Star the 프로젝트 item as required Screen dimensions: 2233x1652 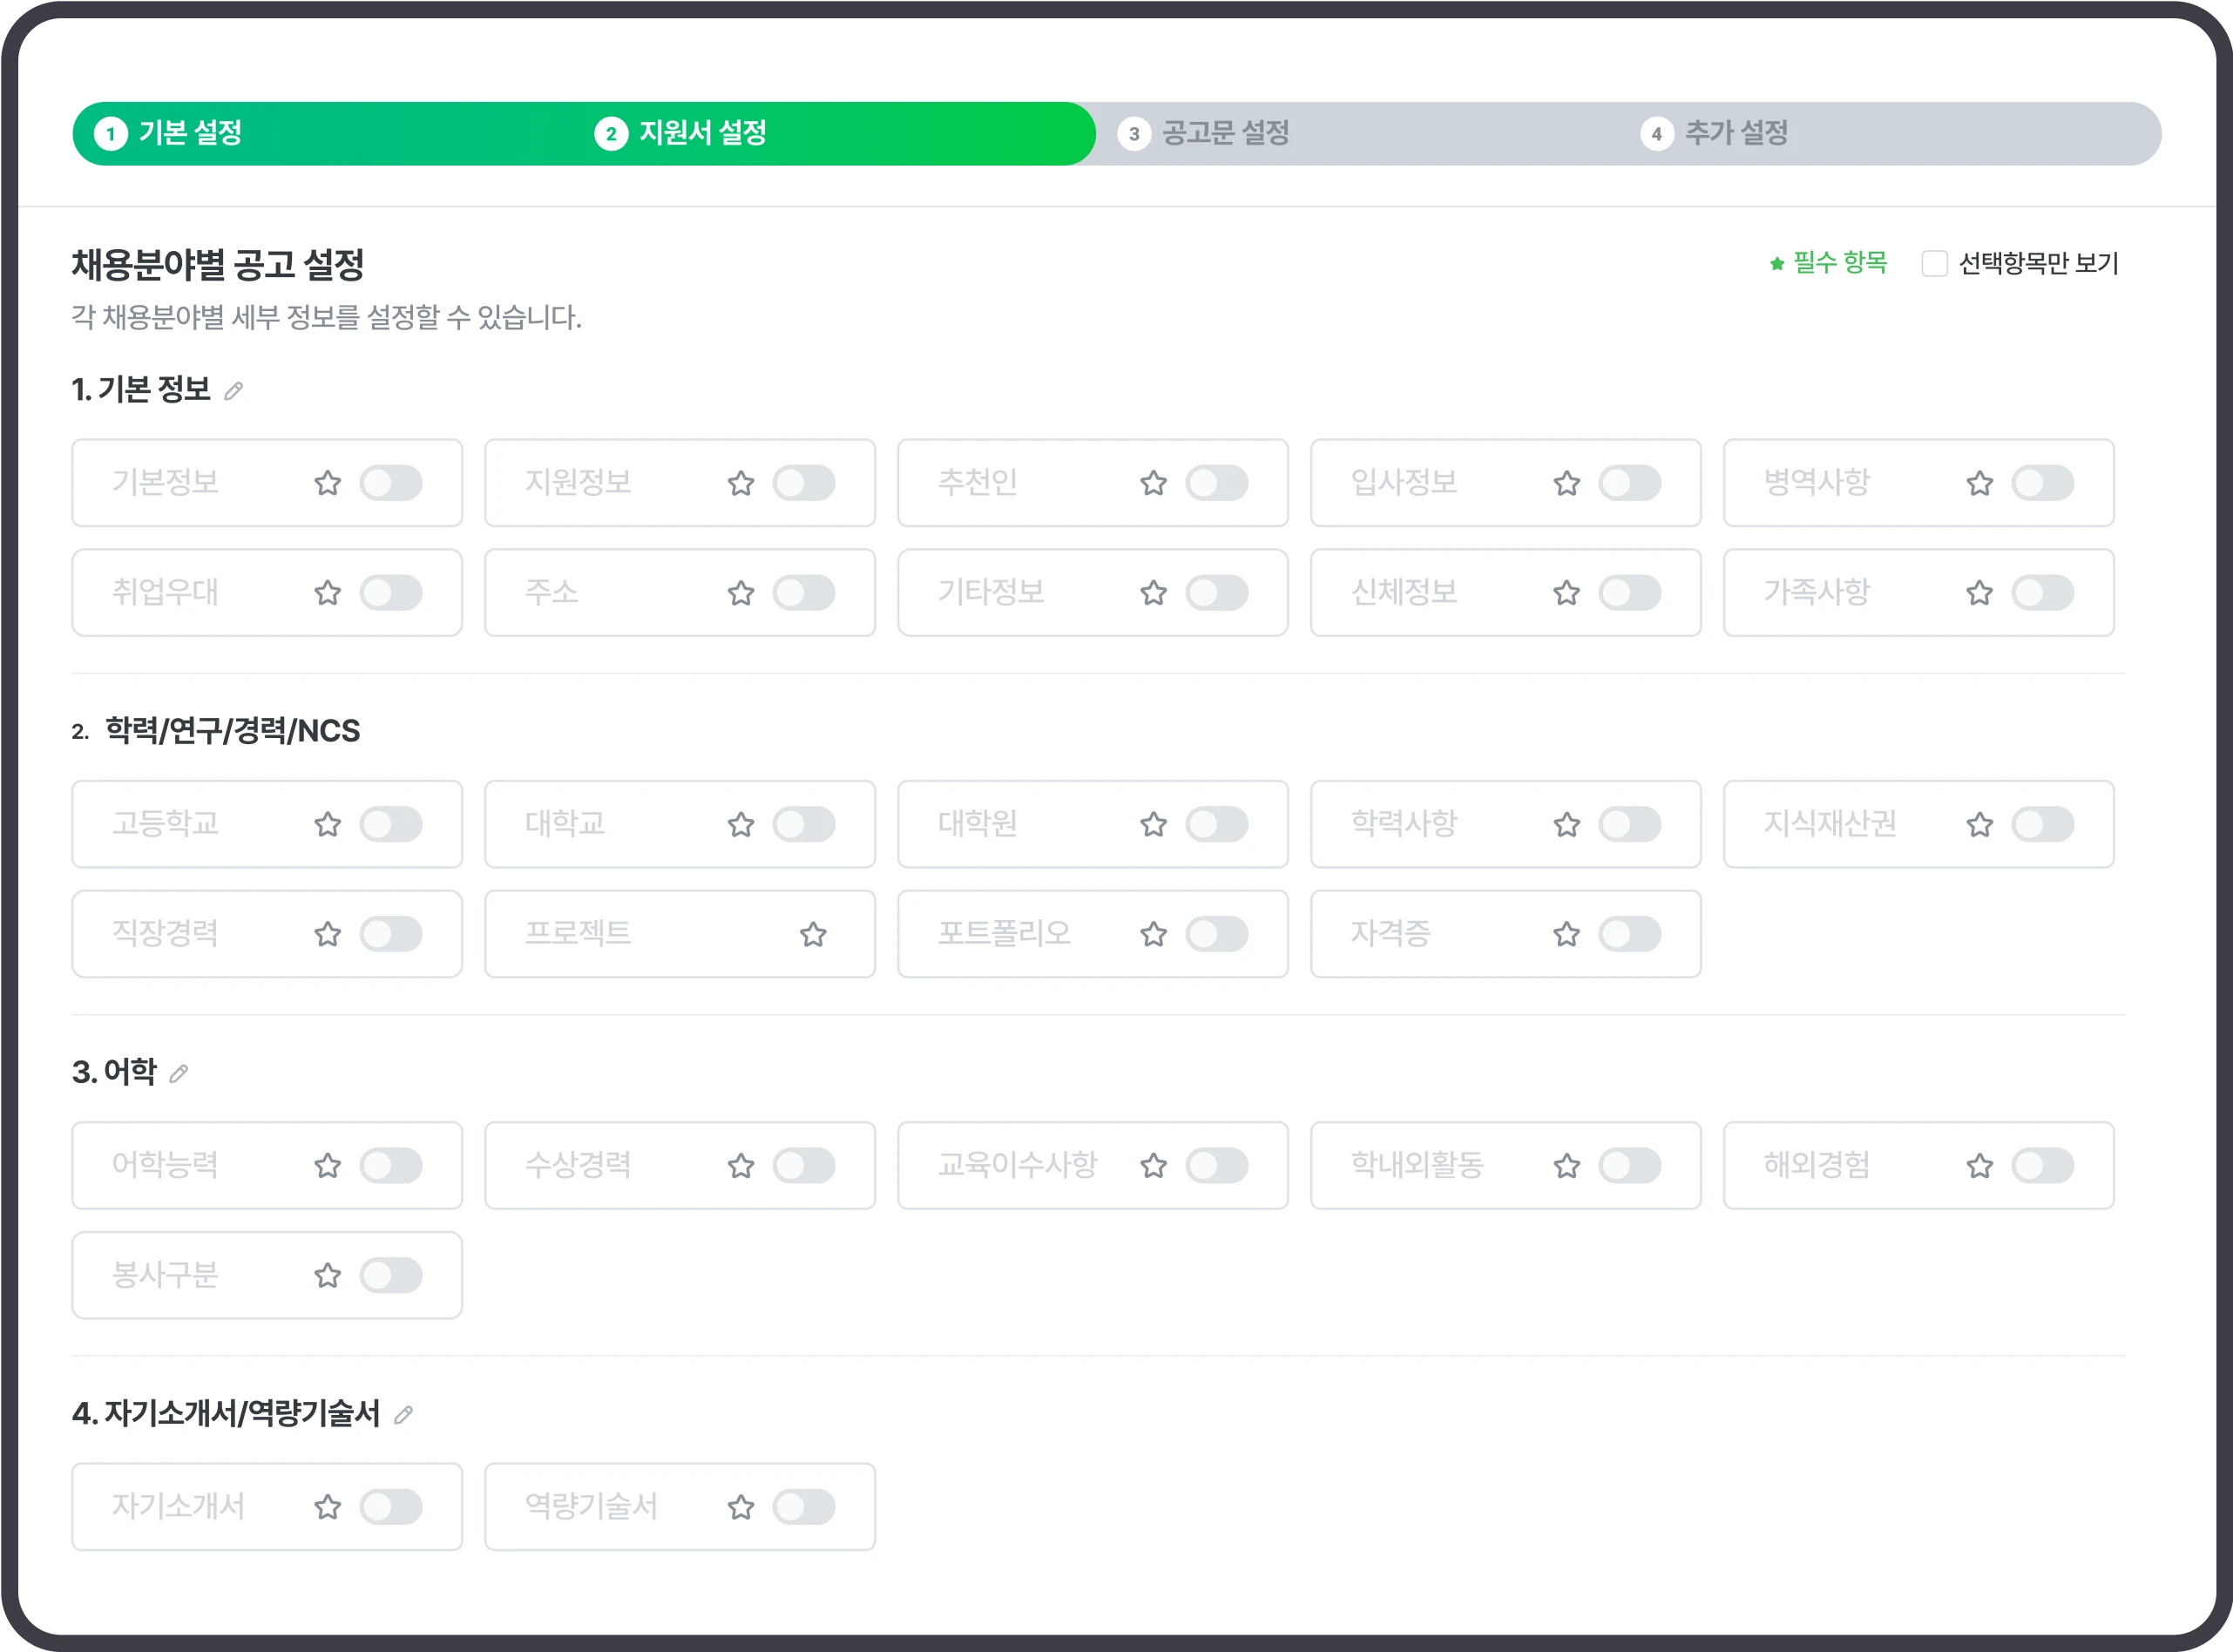coord(814,934)
